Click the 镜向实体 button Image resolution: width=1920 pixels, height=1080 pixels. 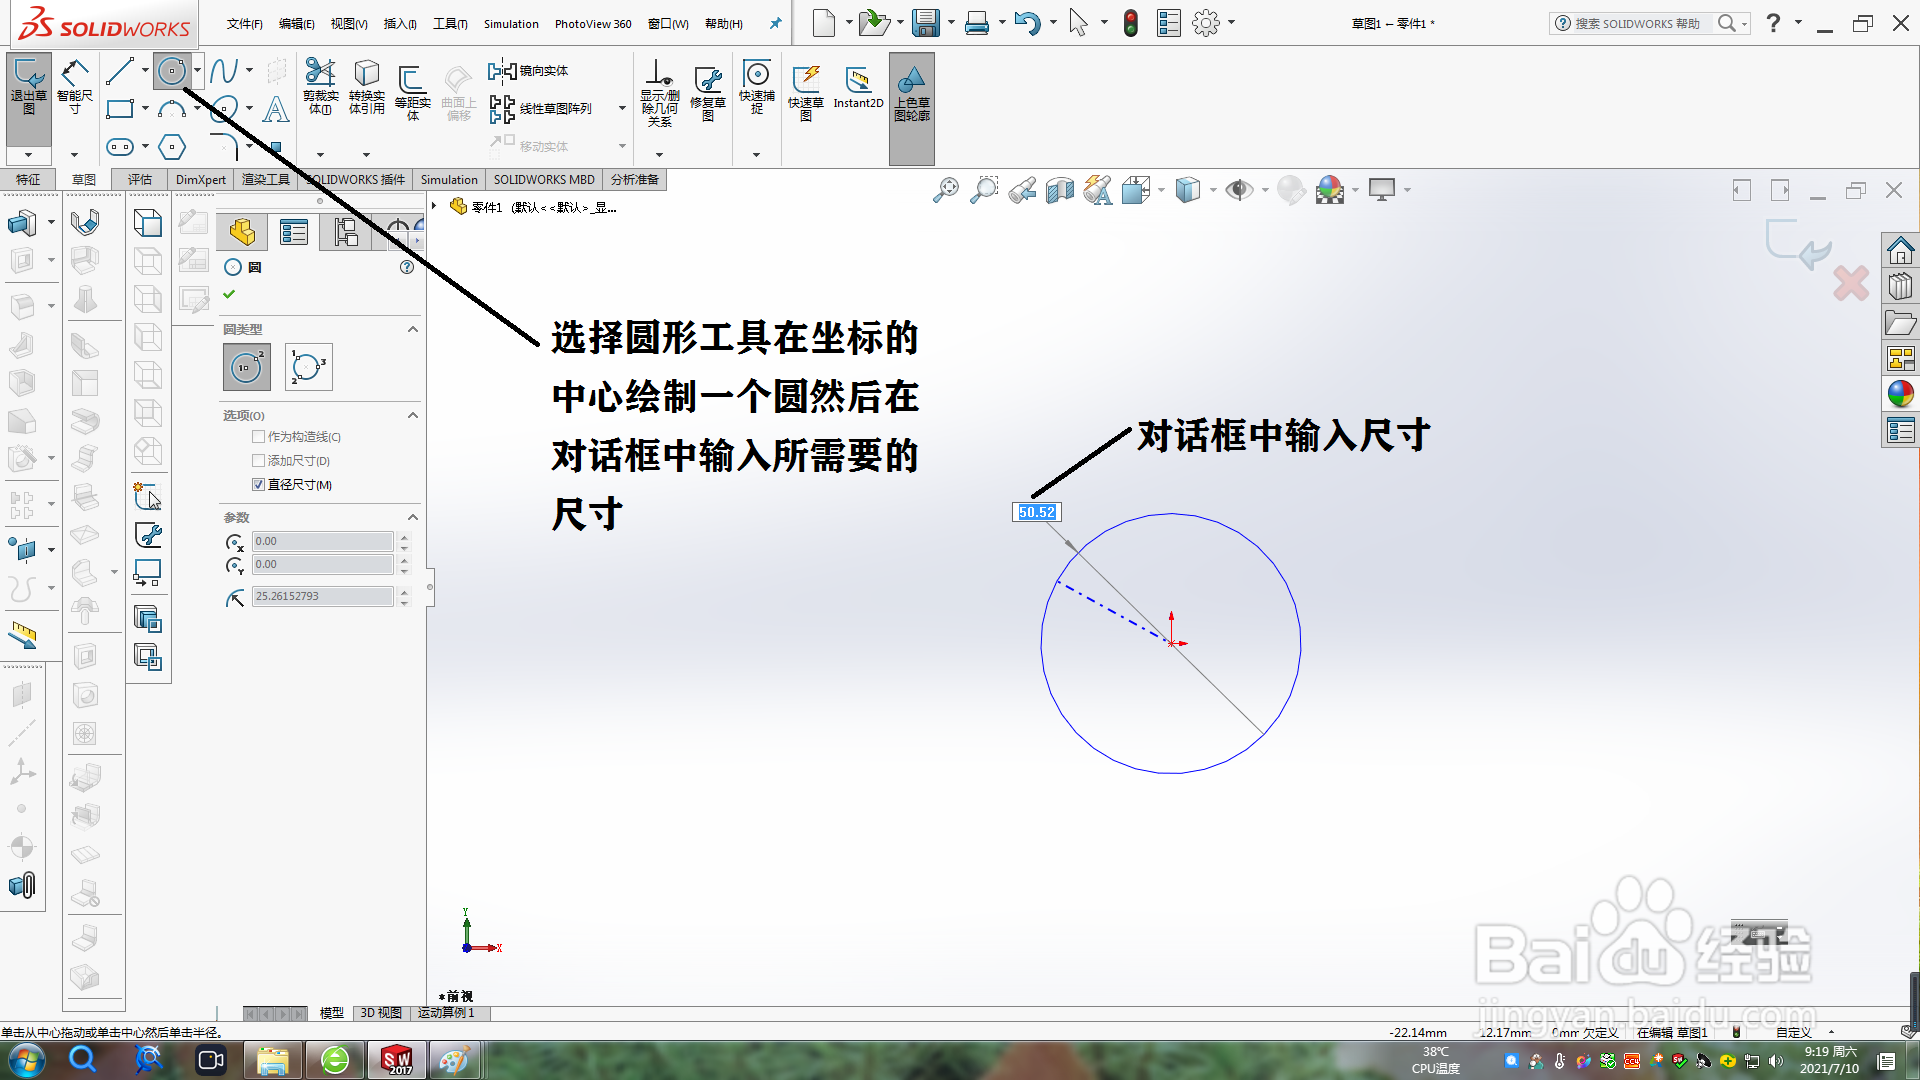pos(529,71)
